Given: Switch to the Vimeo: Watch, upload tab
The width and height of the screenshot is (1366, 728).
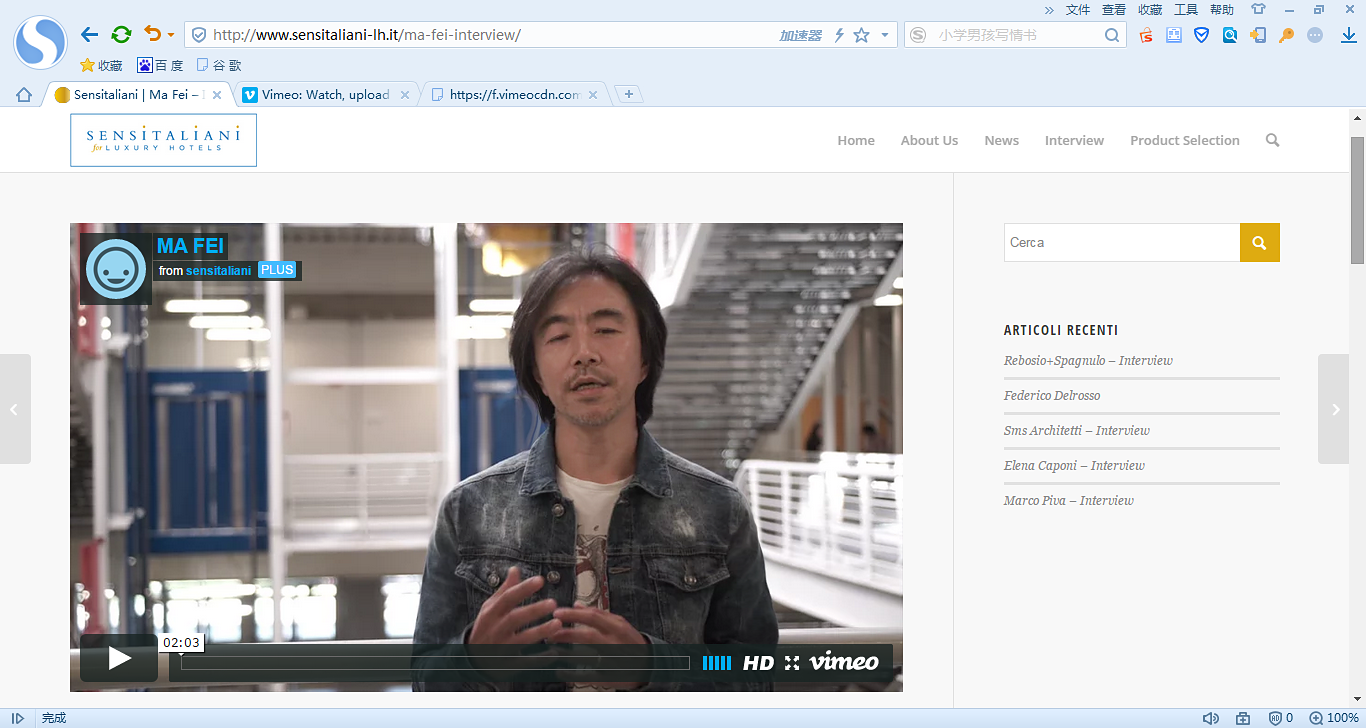Looking at the screenshot, I should (x=325, y=95).
